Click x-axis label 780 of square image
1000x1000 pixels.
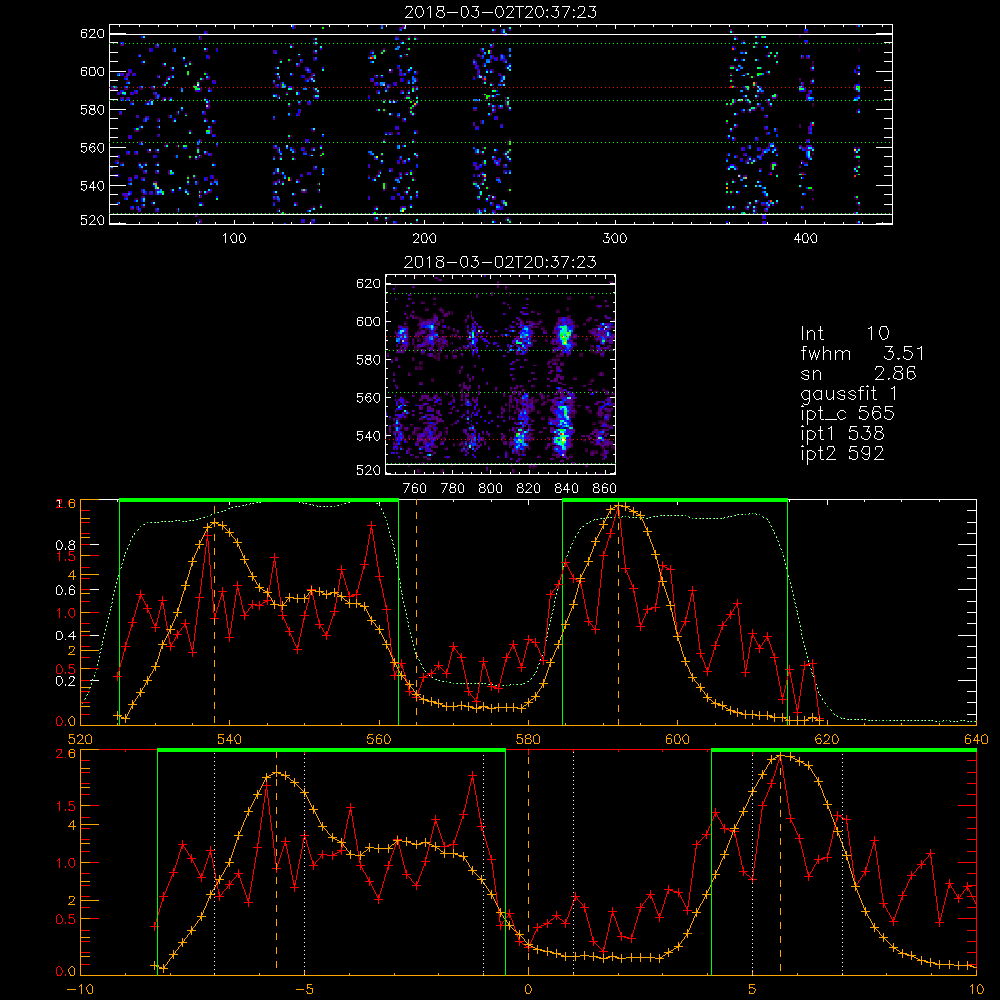click(x=453, y=489)
